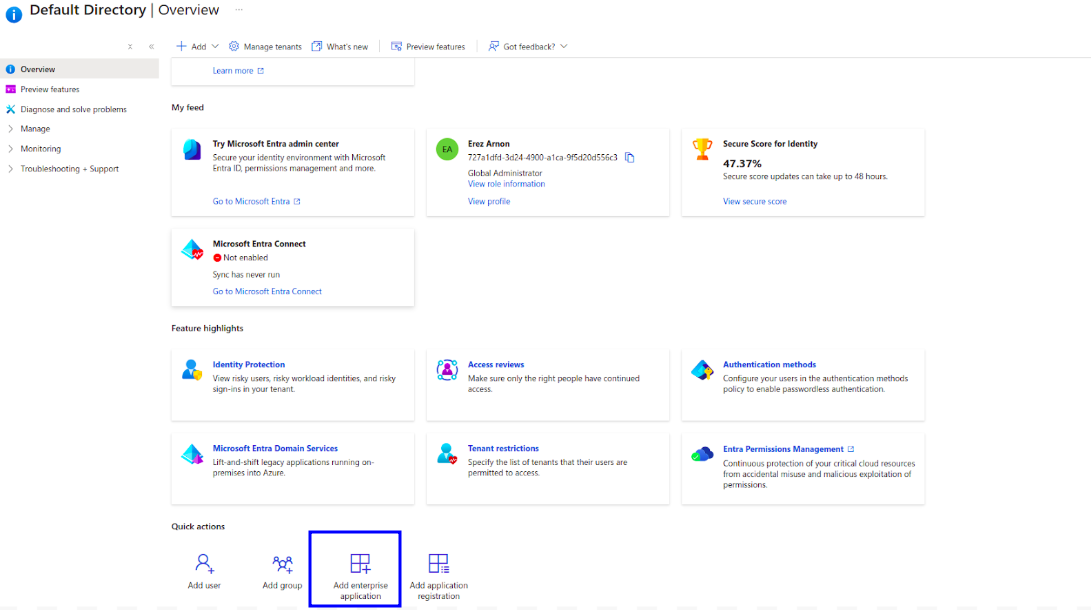Select Overview in the sidebar
This screenshot has height=610, width=1091.
tap(79, 69)
